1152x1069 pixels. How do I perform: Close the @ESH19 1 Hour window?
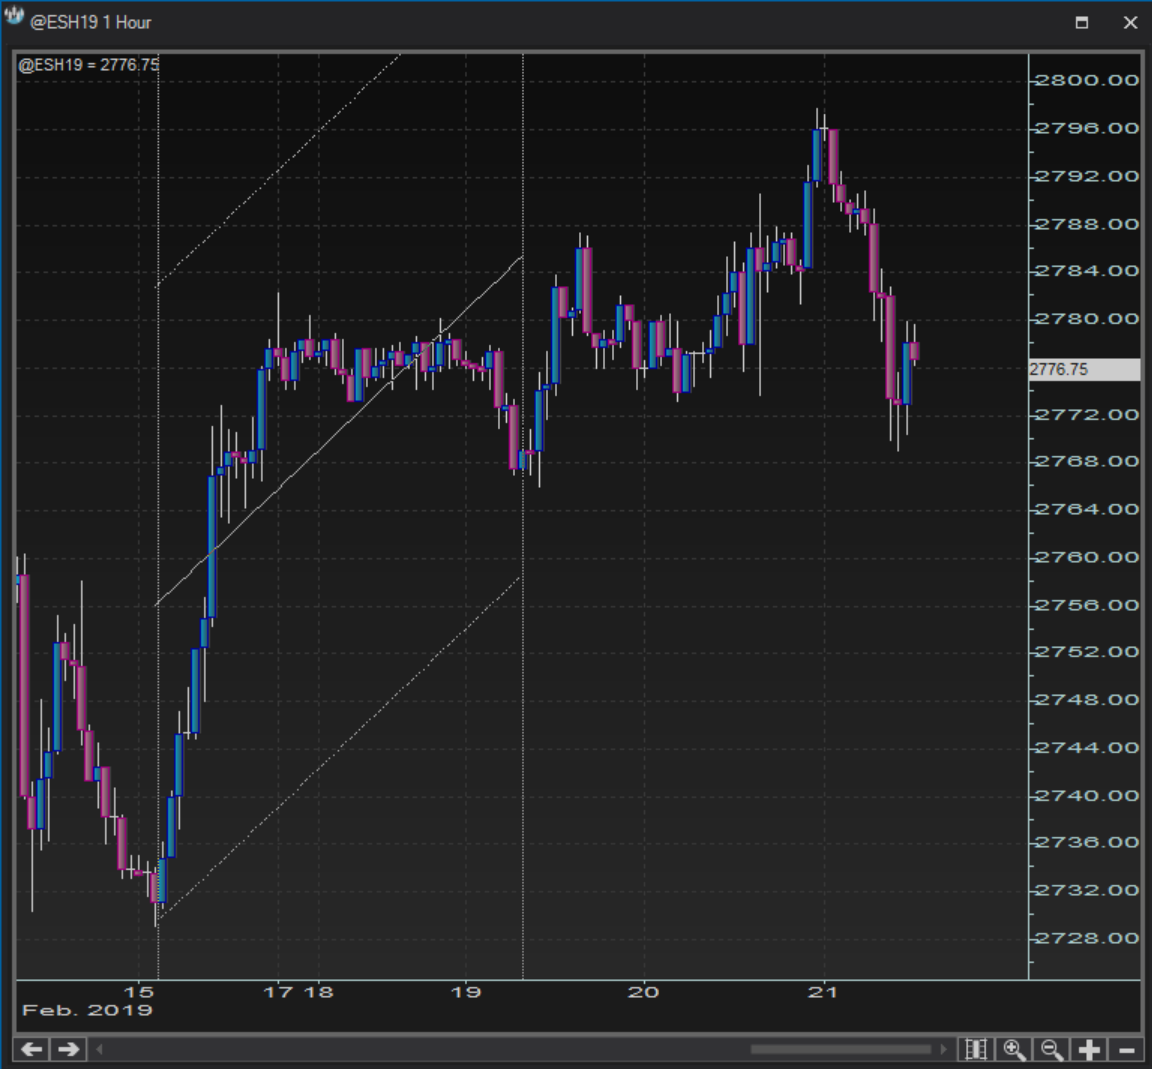(1131, 23)
